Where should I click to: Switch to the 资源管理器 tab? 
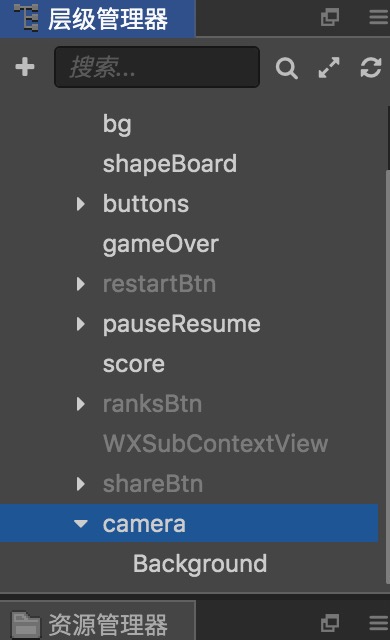coord(98,622)
